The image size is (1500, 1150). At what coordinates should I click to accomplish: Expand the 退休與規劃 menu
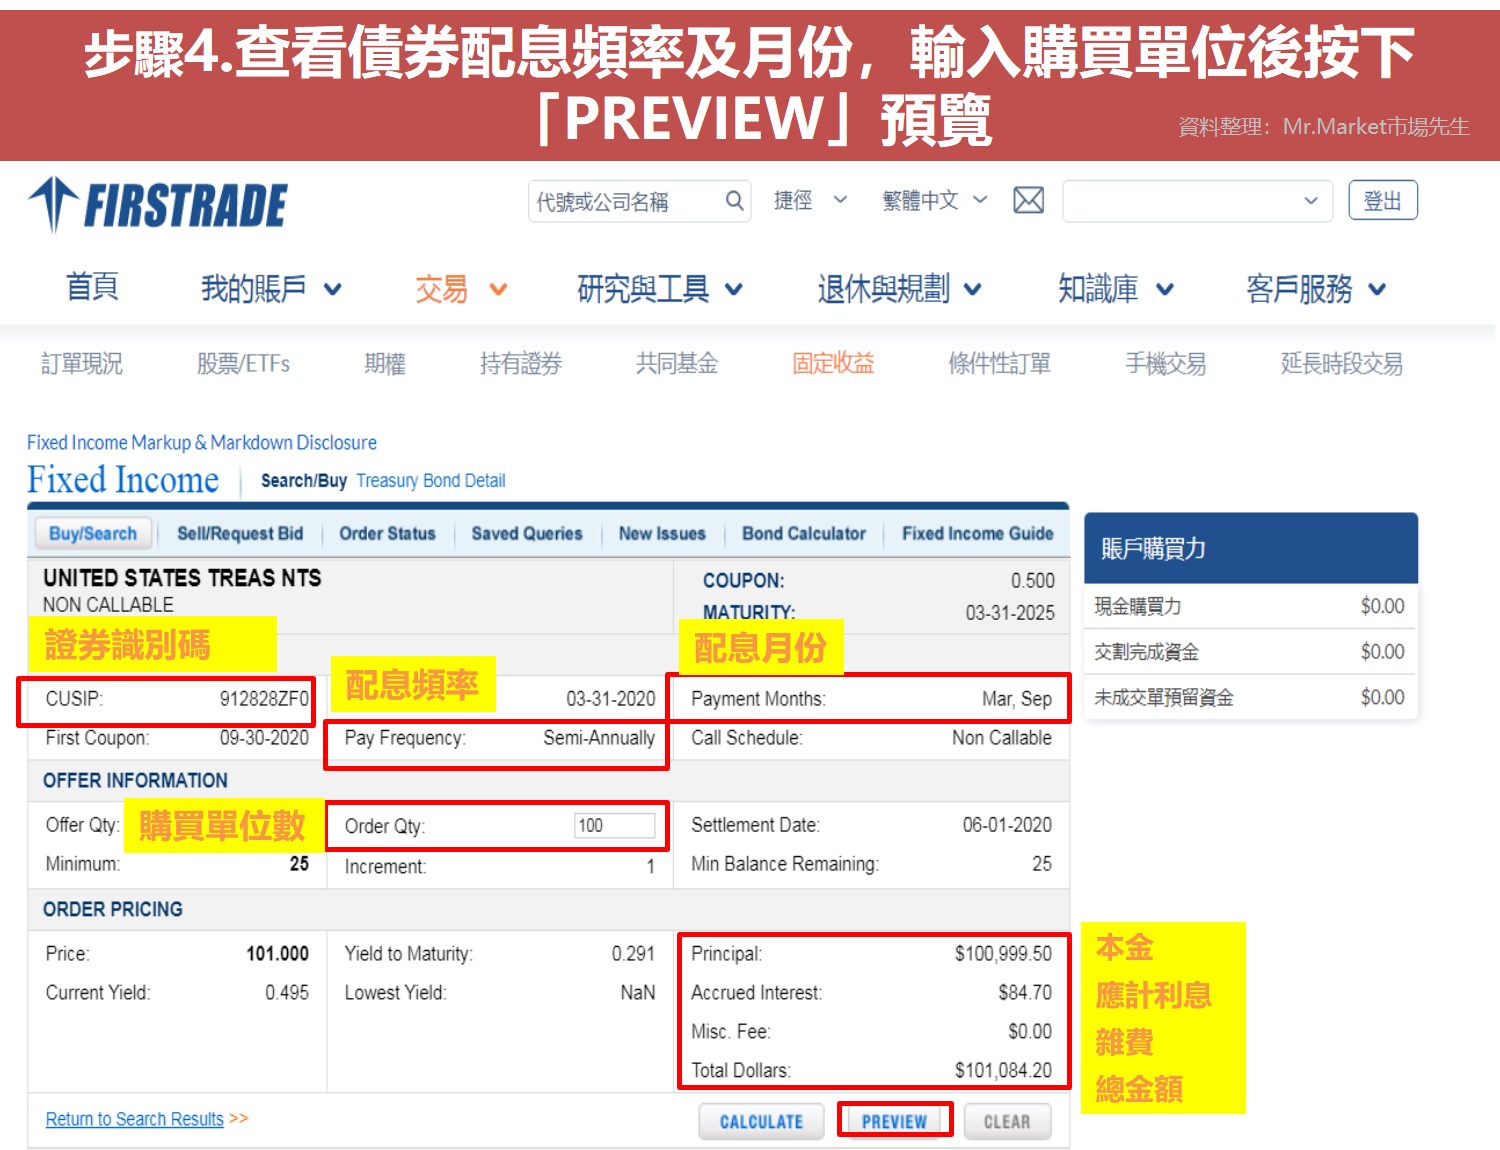899,289
